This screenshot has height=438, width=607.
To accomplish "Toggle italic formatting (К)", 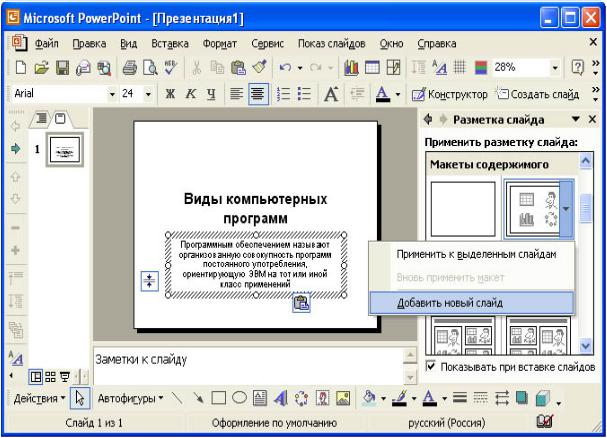I will pos(190,94).
